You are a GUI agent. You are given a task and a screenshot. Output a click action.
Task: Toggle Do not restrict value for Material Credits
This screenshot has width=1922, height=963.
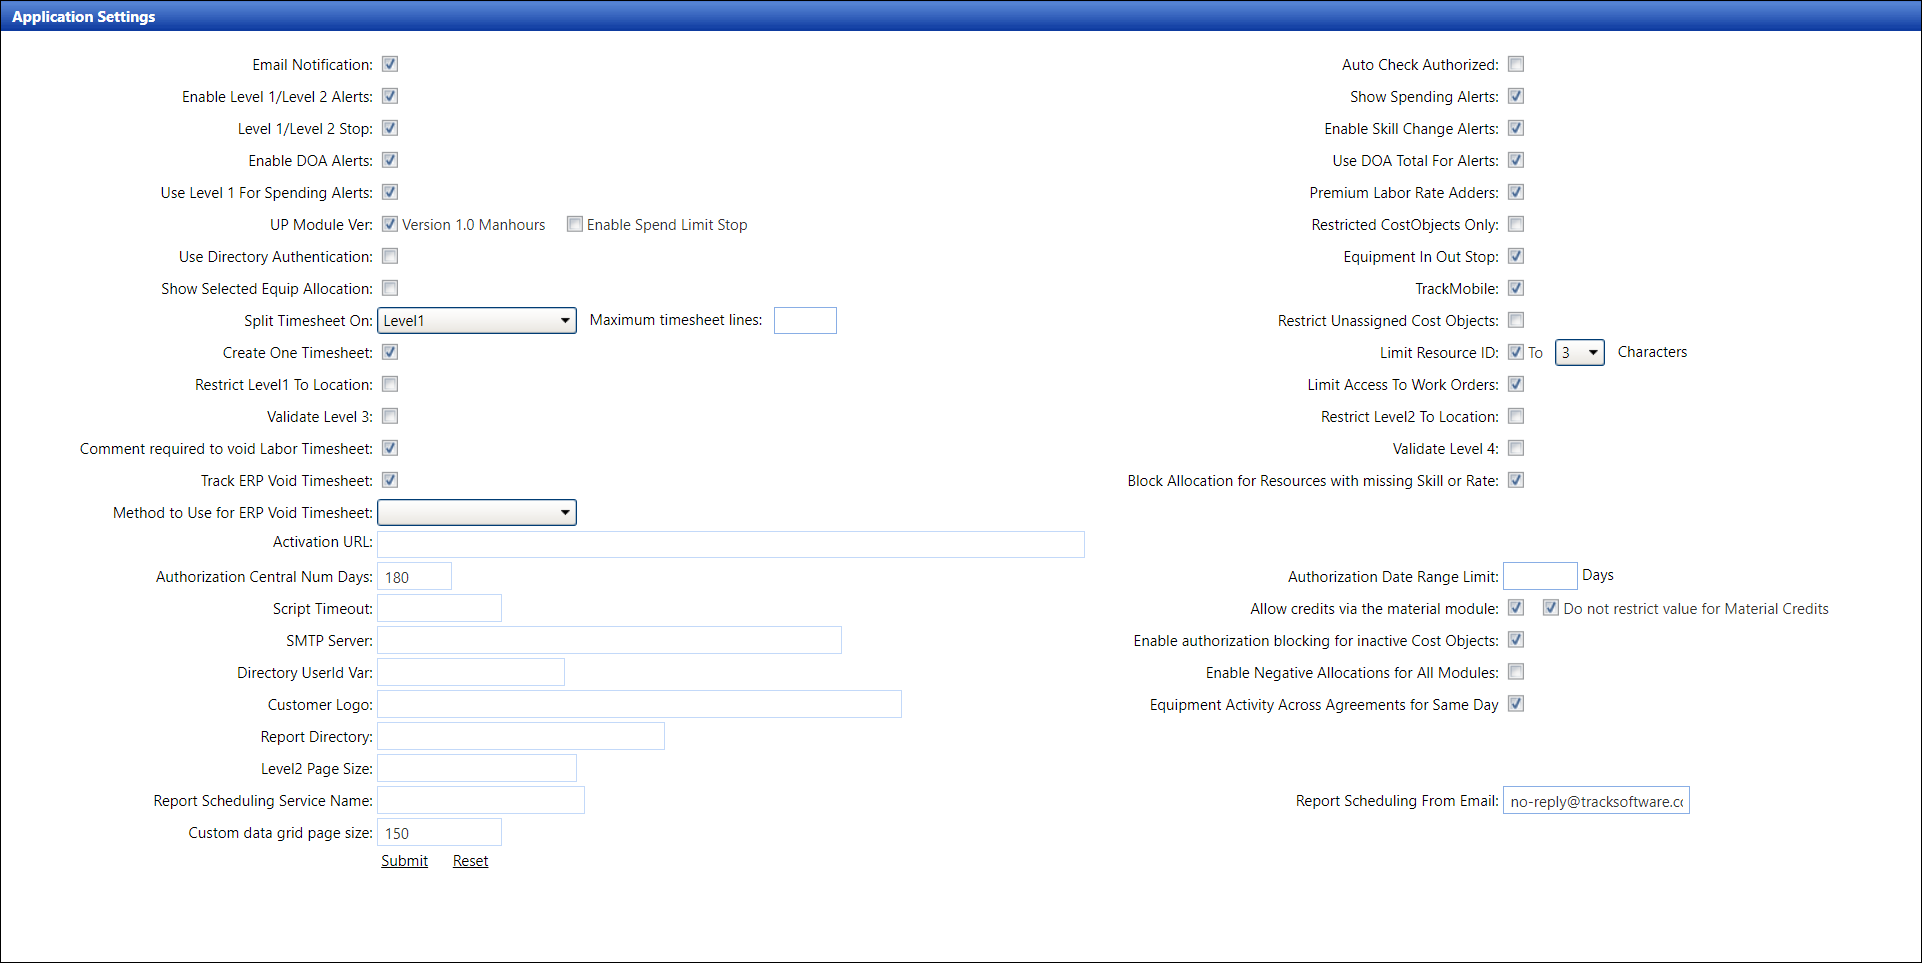[1551, 608]
